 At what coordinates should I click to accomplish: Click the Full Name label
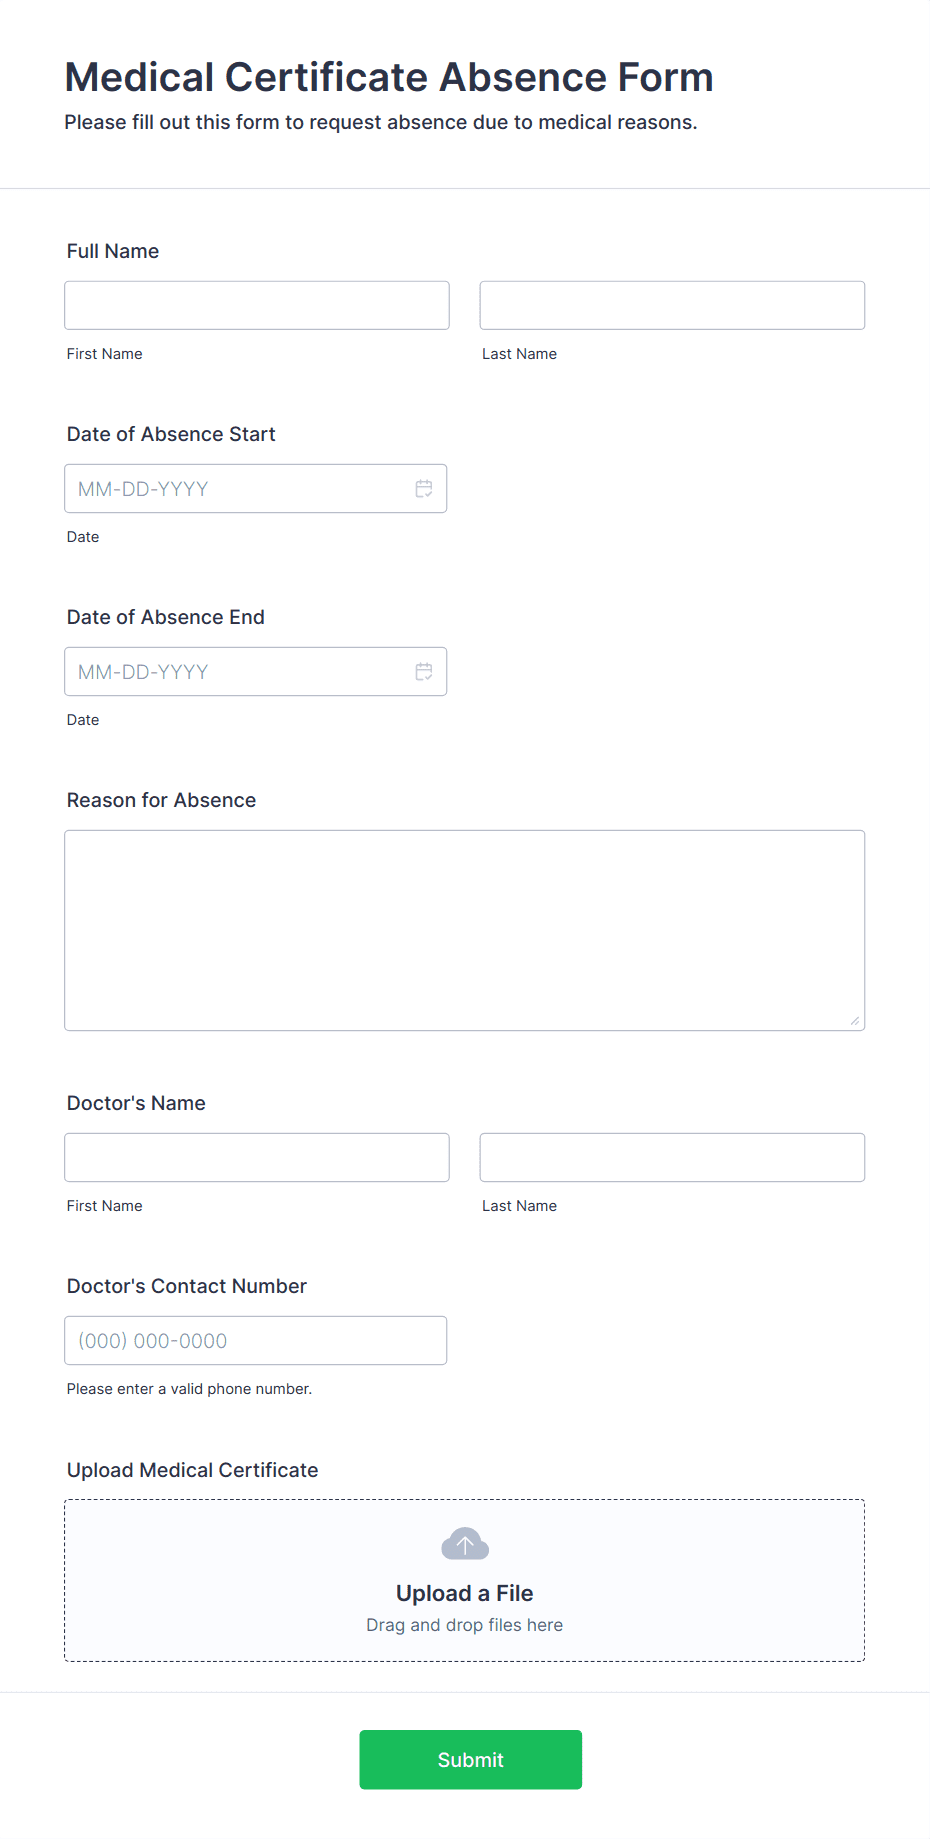(x=113, y=251)
